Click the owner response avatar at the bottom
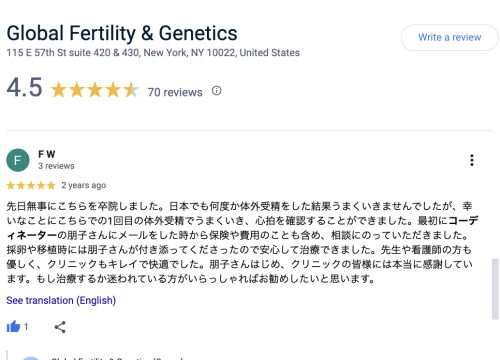 [x=31, y=358]
